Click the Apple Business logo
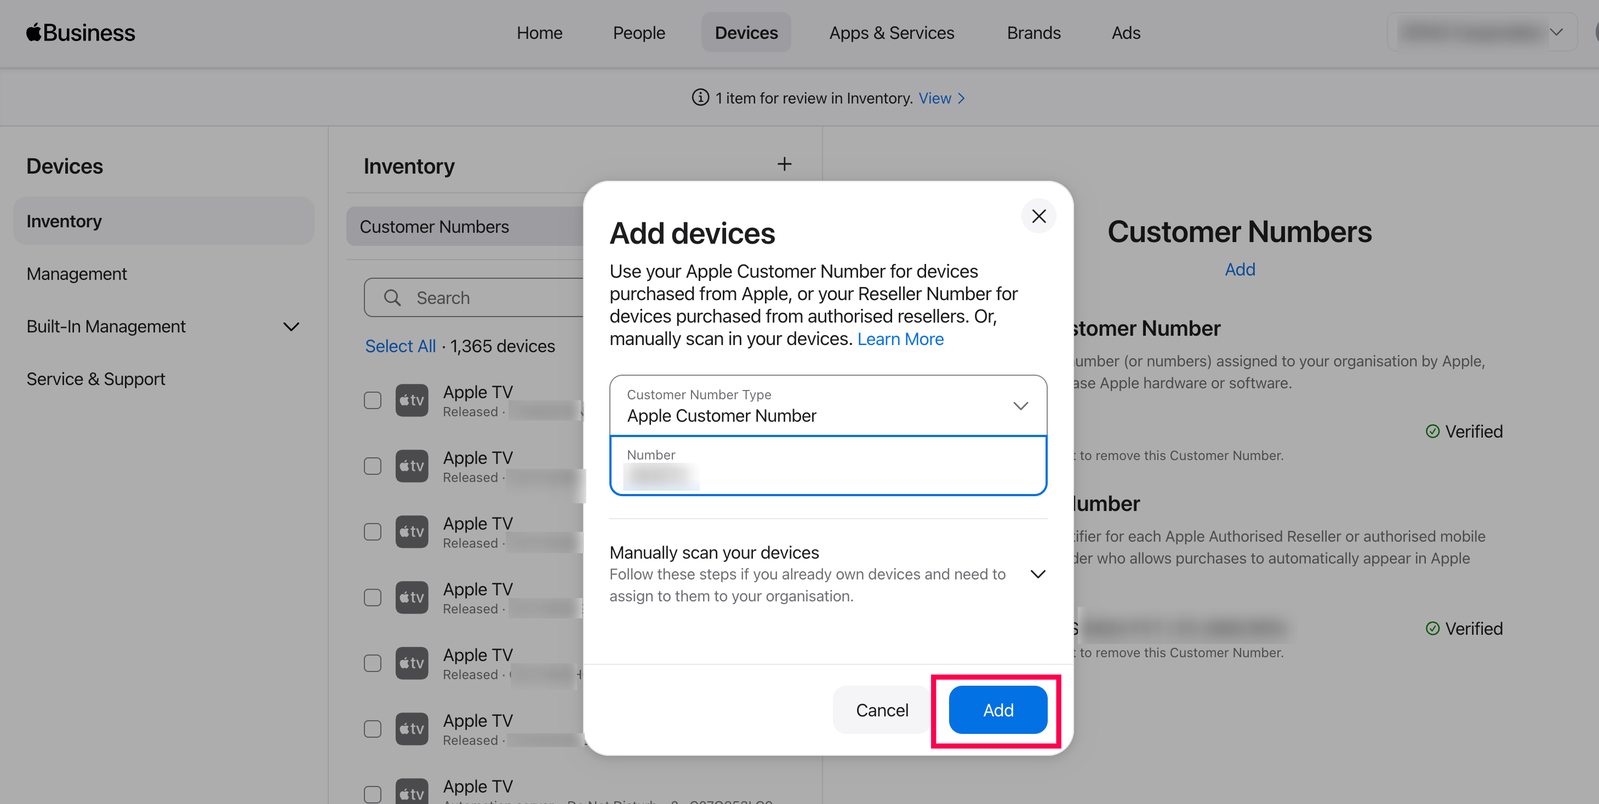This screenshot has height=804, width=1599. pyautogui.click(x=81, y=33)
